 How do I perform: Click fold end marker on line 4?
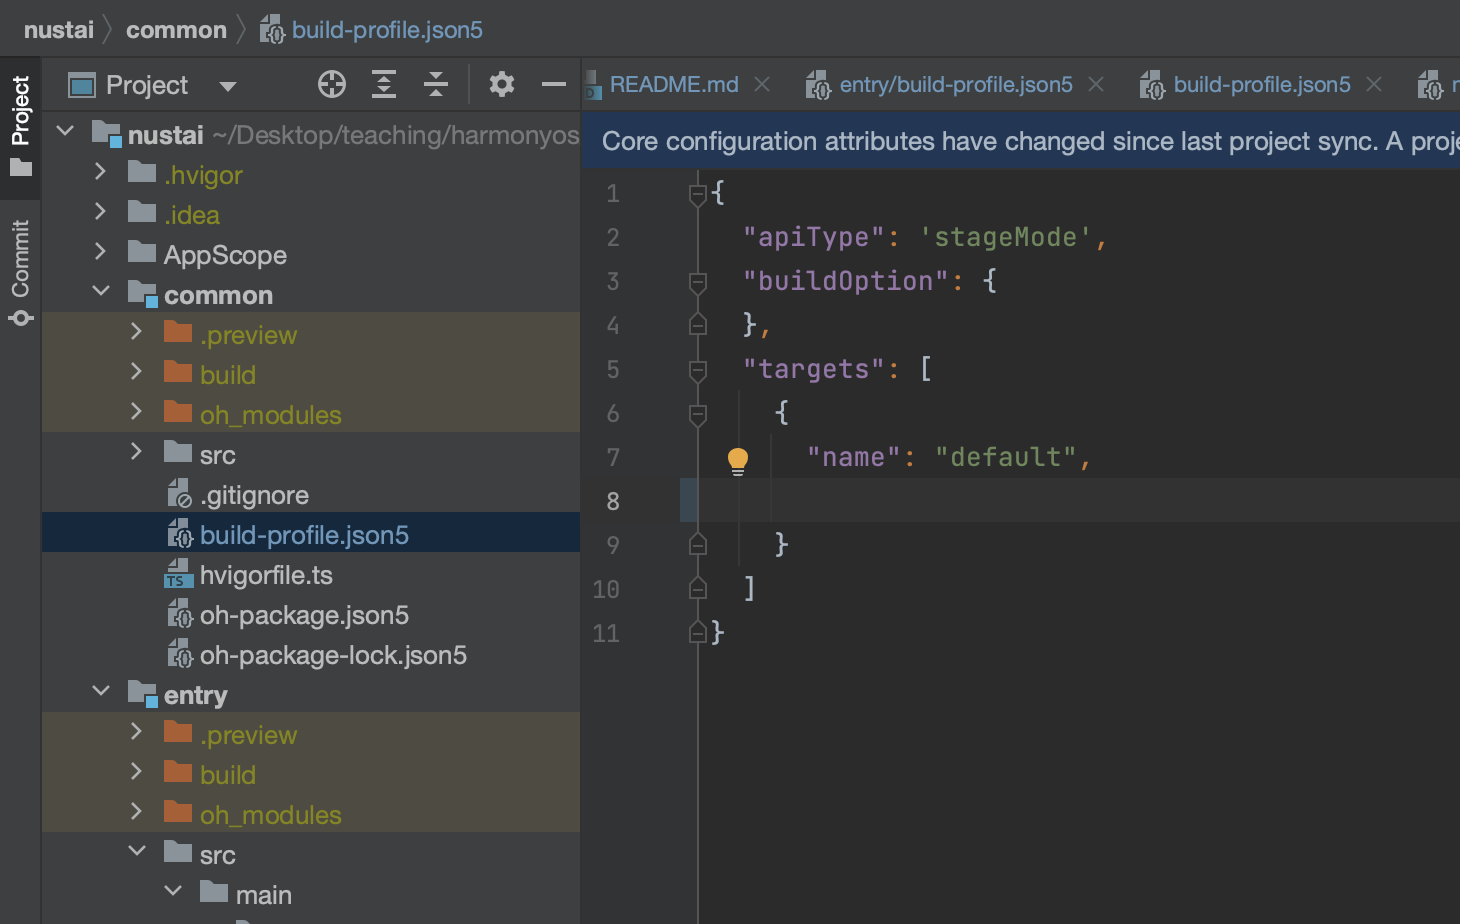pyautogui.click(x=698, y=324)
